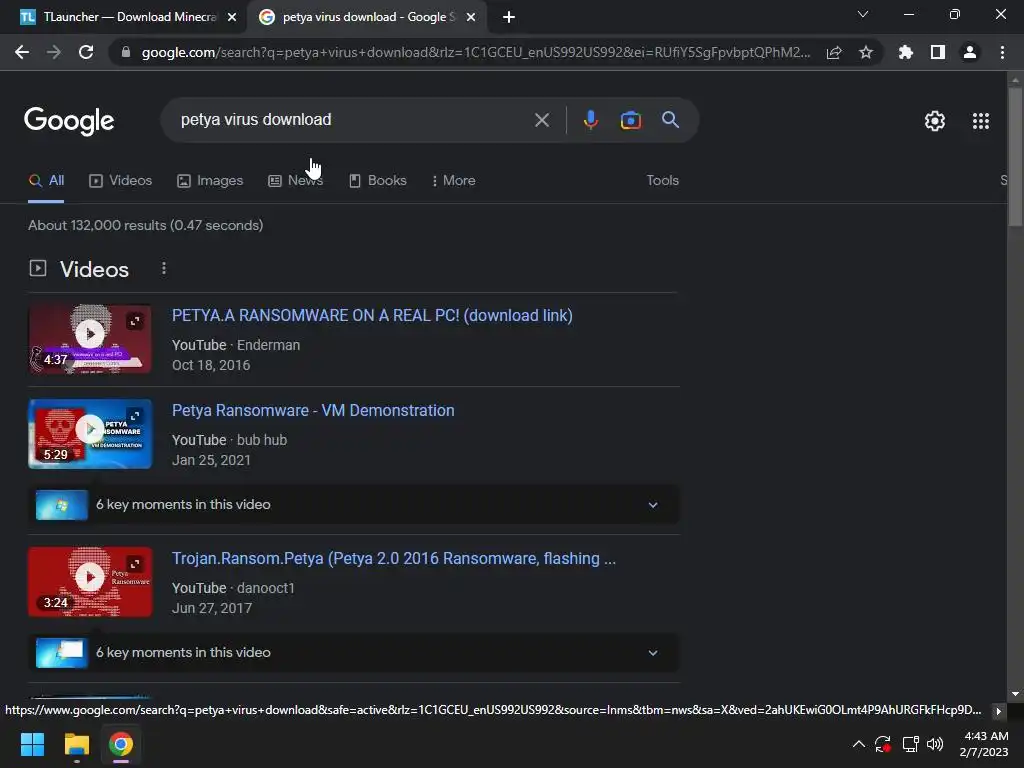This screenshot has height=768, width=1024.
Task: Switch to Books search tab
Action: pyautogui.click(x=377, y=181)
